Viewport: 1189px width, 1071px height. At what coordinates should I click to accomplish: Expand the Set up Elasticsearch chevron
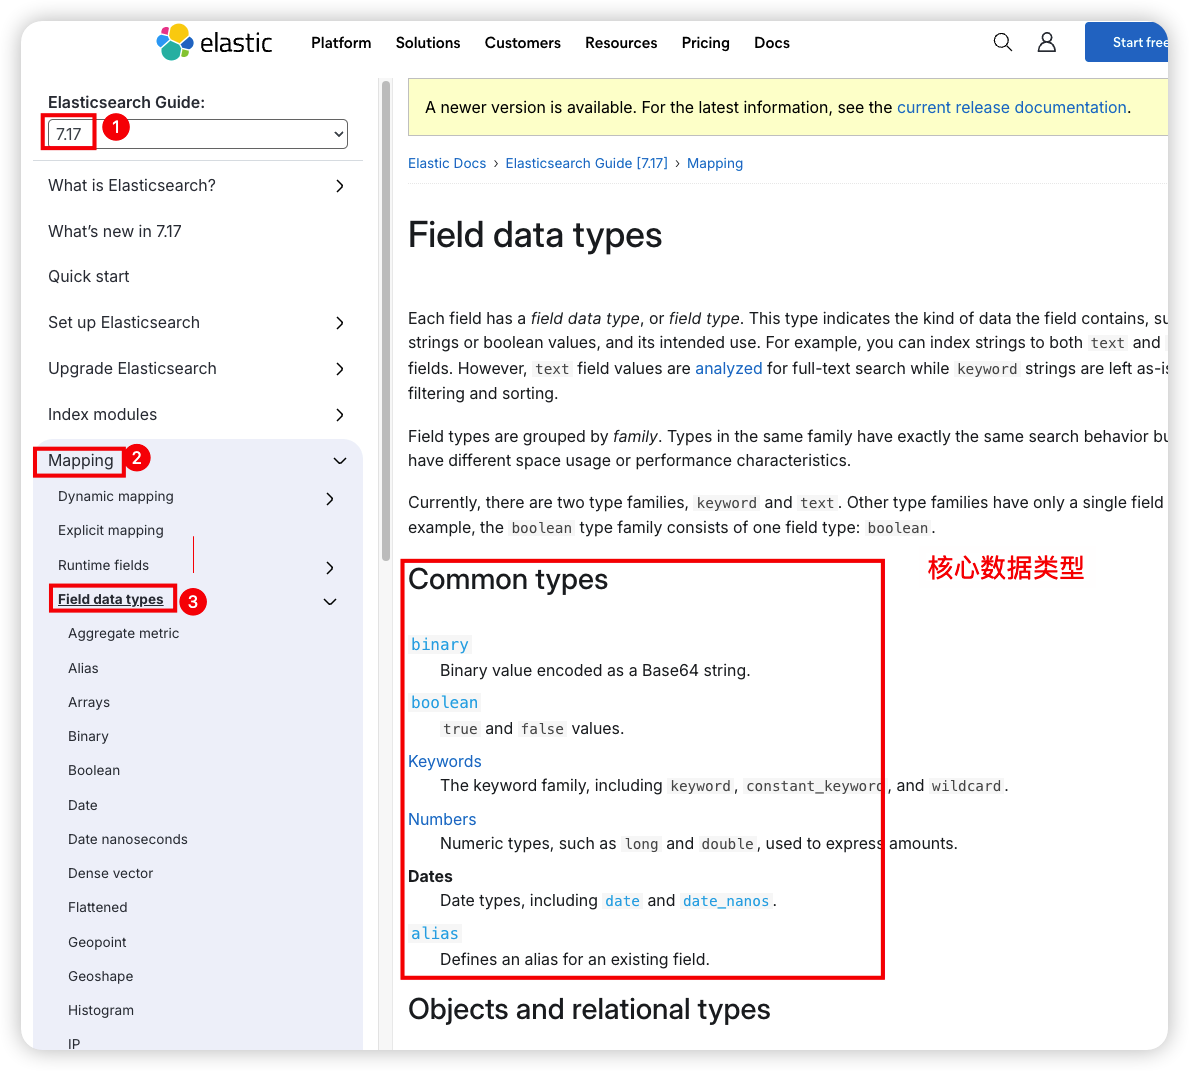tap(340, 323)
